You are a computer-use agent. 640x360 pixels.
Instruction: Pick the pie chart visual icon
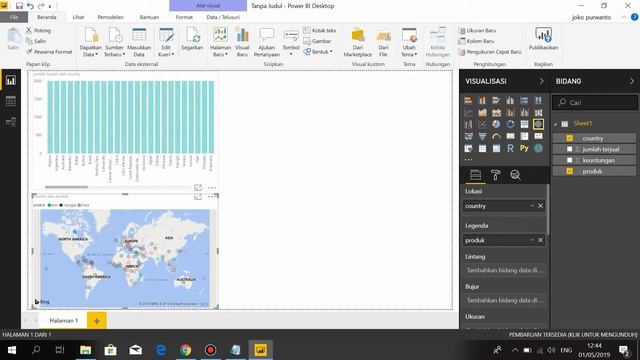click(x=496, y=124)
